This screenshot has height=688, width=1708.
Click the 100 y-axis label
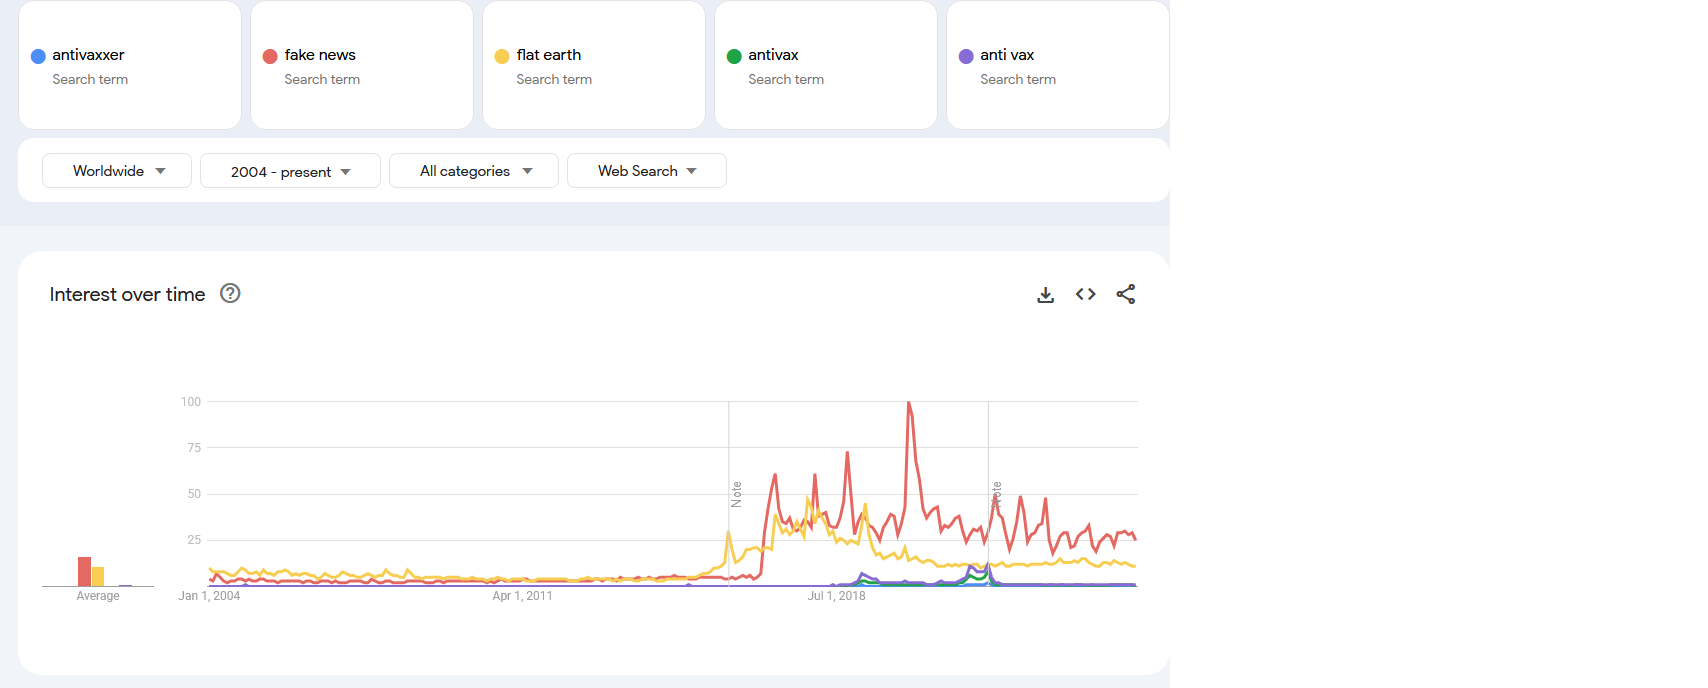click(x=191, y=402)
